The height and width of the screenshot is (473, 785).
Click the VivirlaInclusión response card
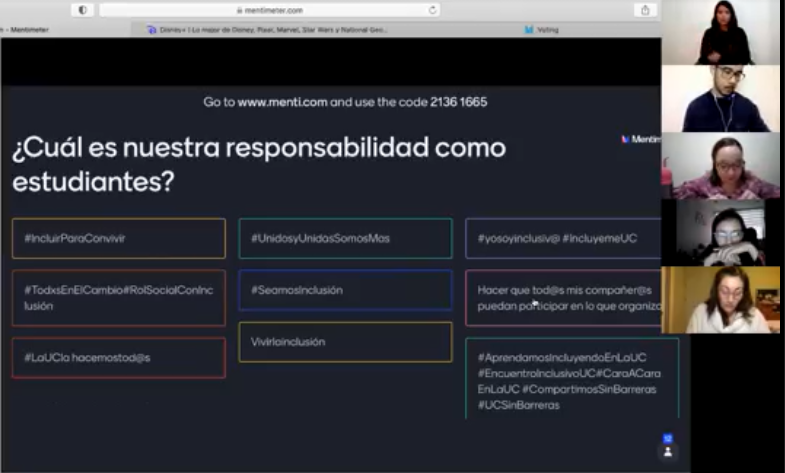pos(345,342)
